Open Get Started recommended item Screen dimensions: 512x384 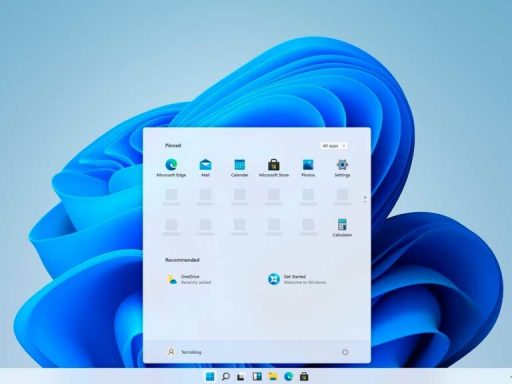[x=297, y=279]
